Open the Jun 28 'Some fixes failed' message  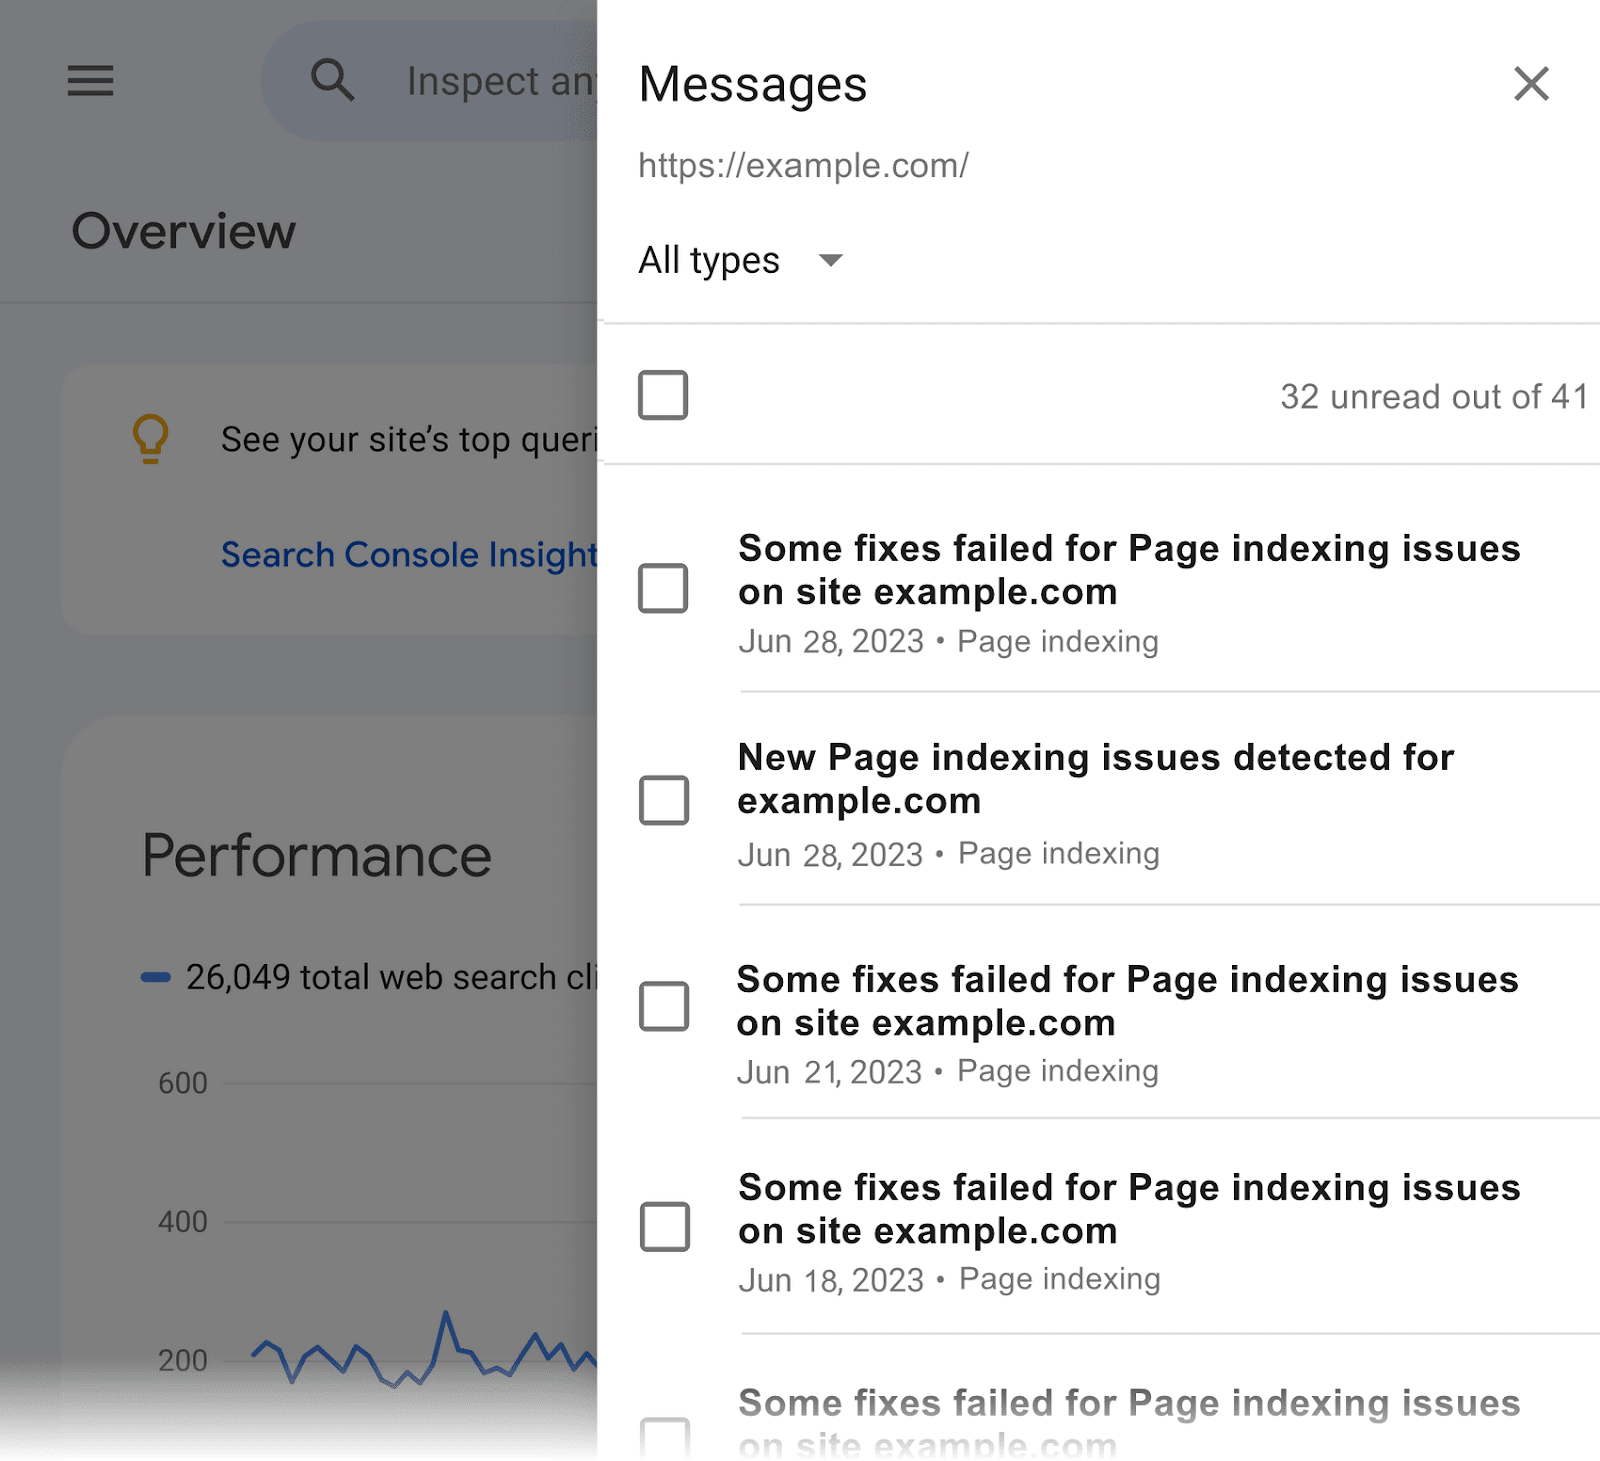coord(1128,570)
